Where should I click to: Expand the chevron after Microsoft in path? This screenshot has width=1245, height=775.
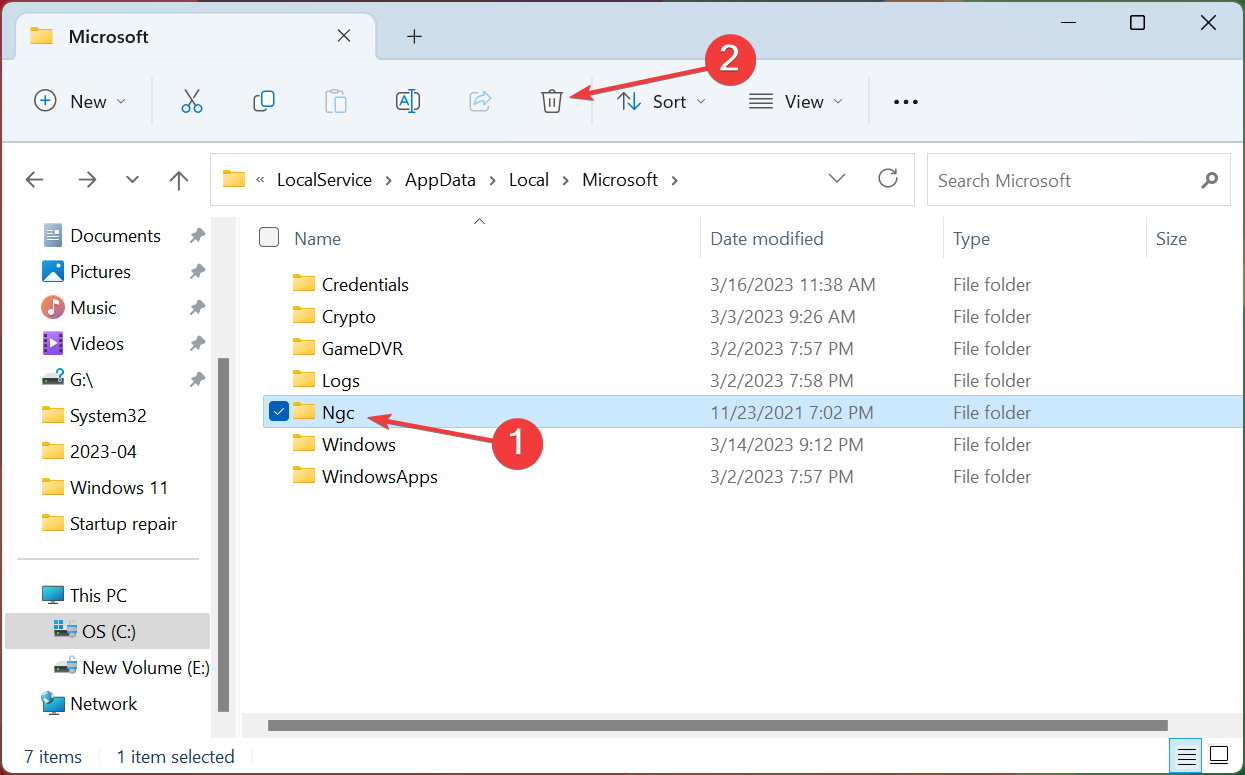click(x=675, y=180)
